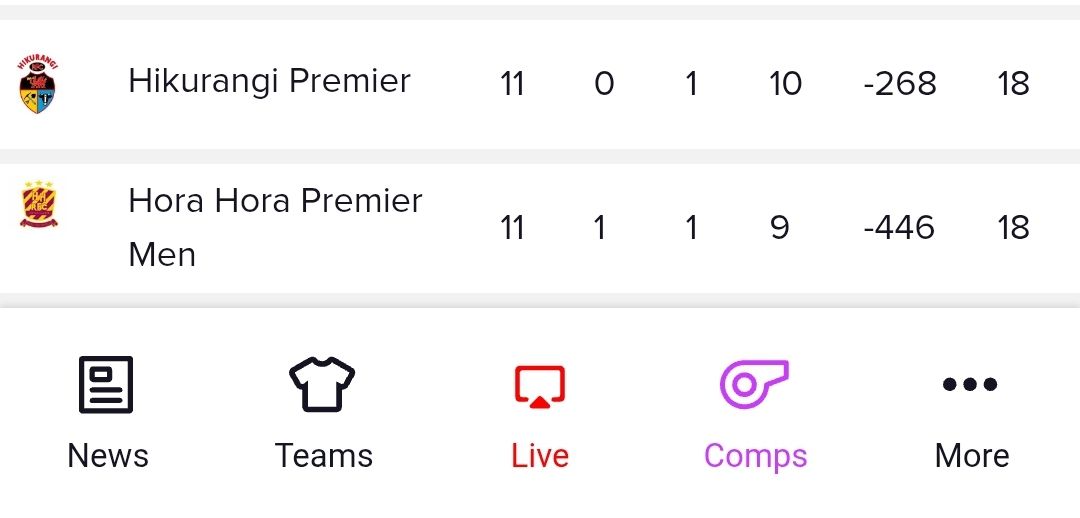Select the Comps whistle icon

click(x=755, y=385)
